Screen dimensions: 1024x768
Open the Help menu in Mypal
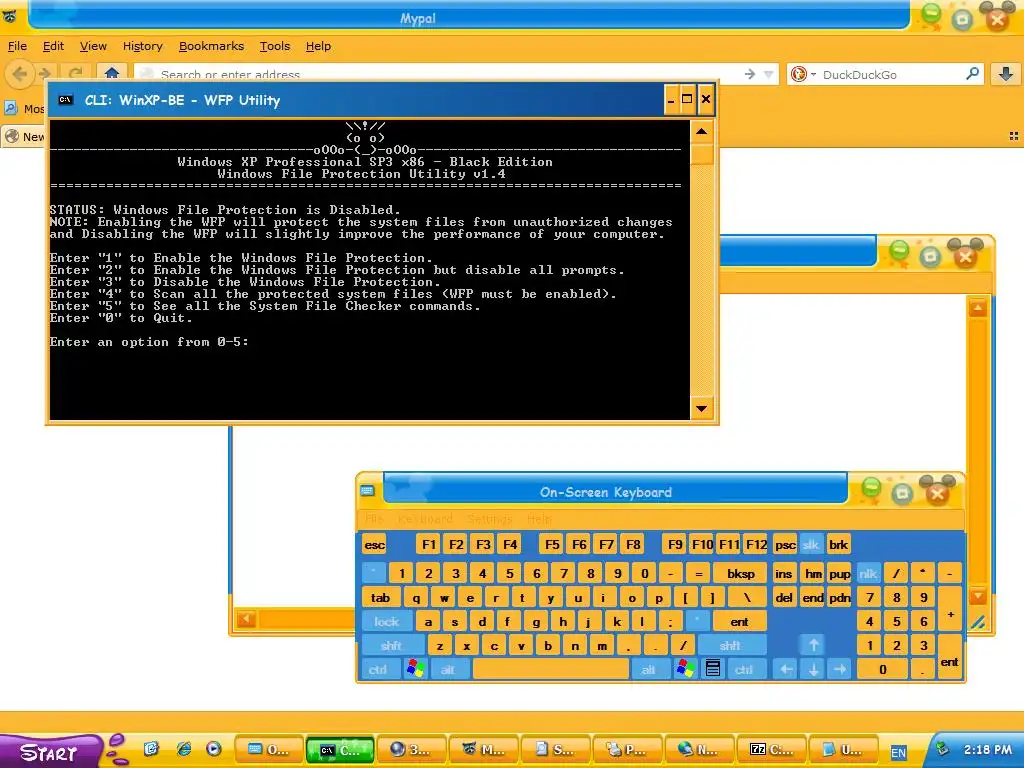(318, 46)
